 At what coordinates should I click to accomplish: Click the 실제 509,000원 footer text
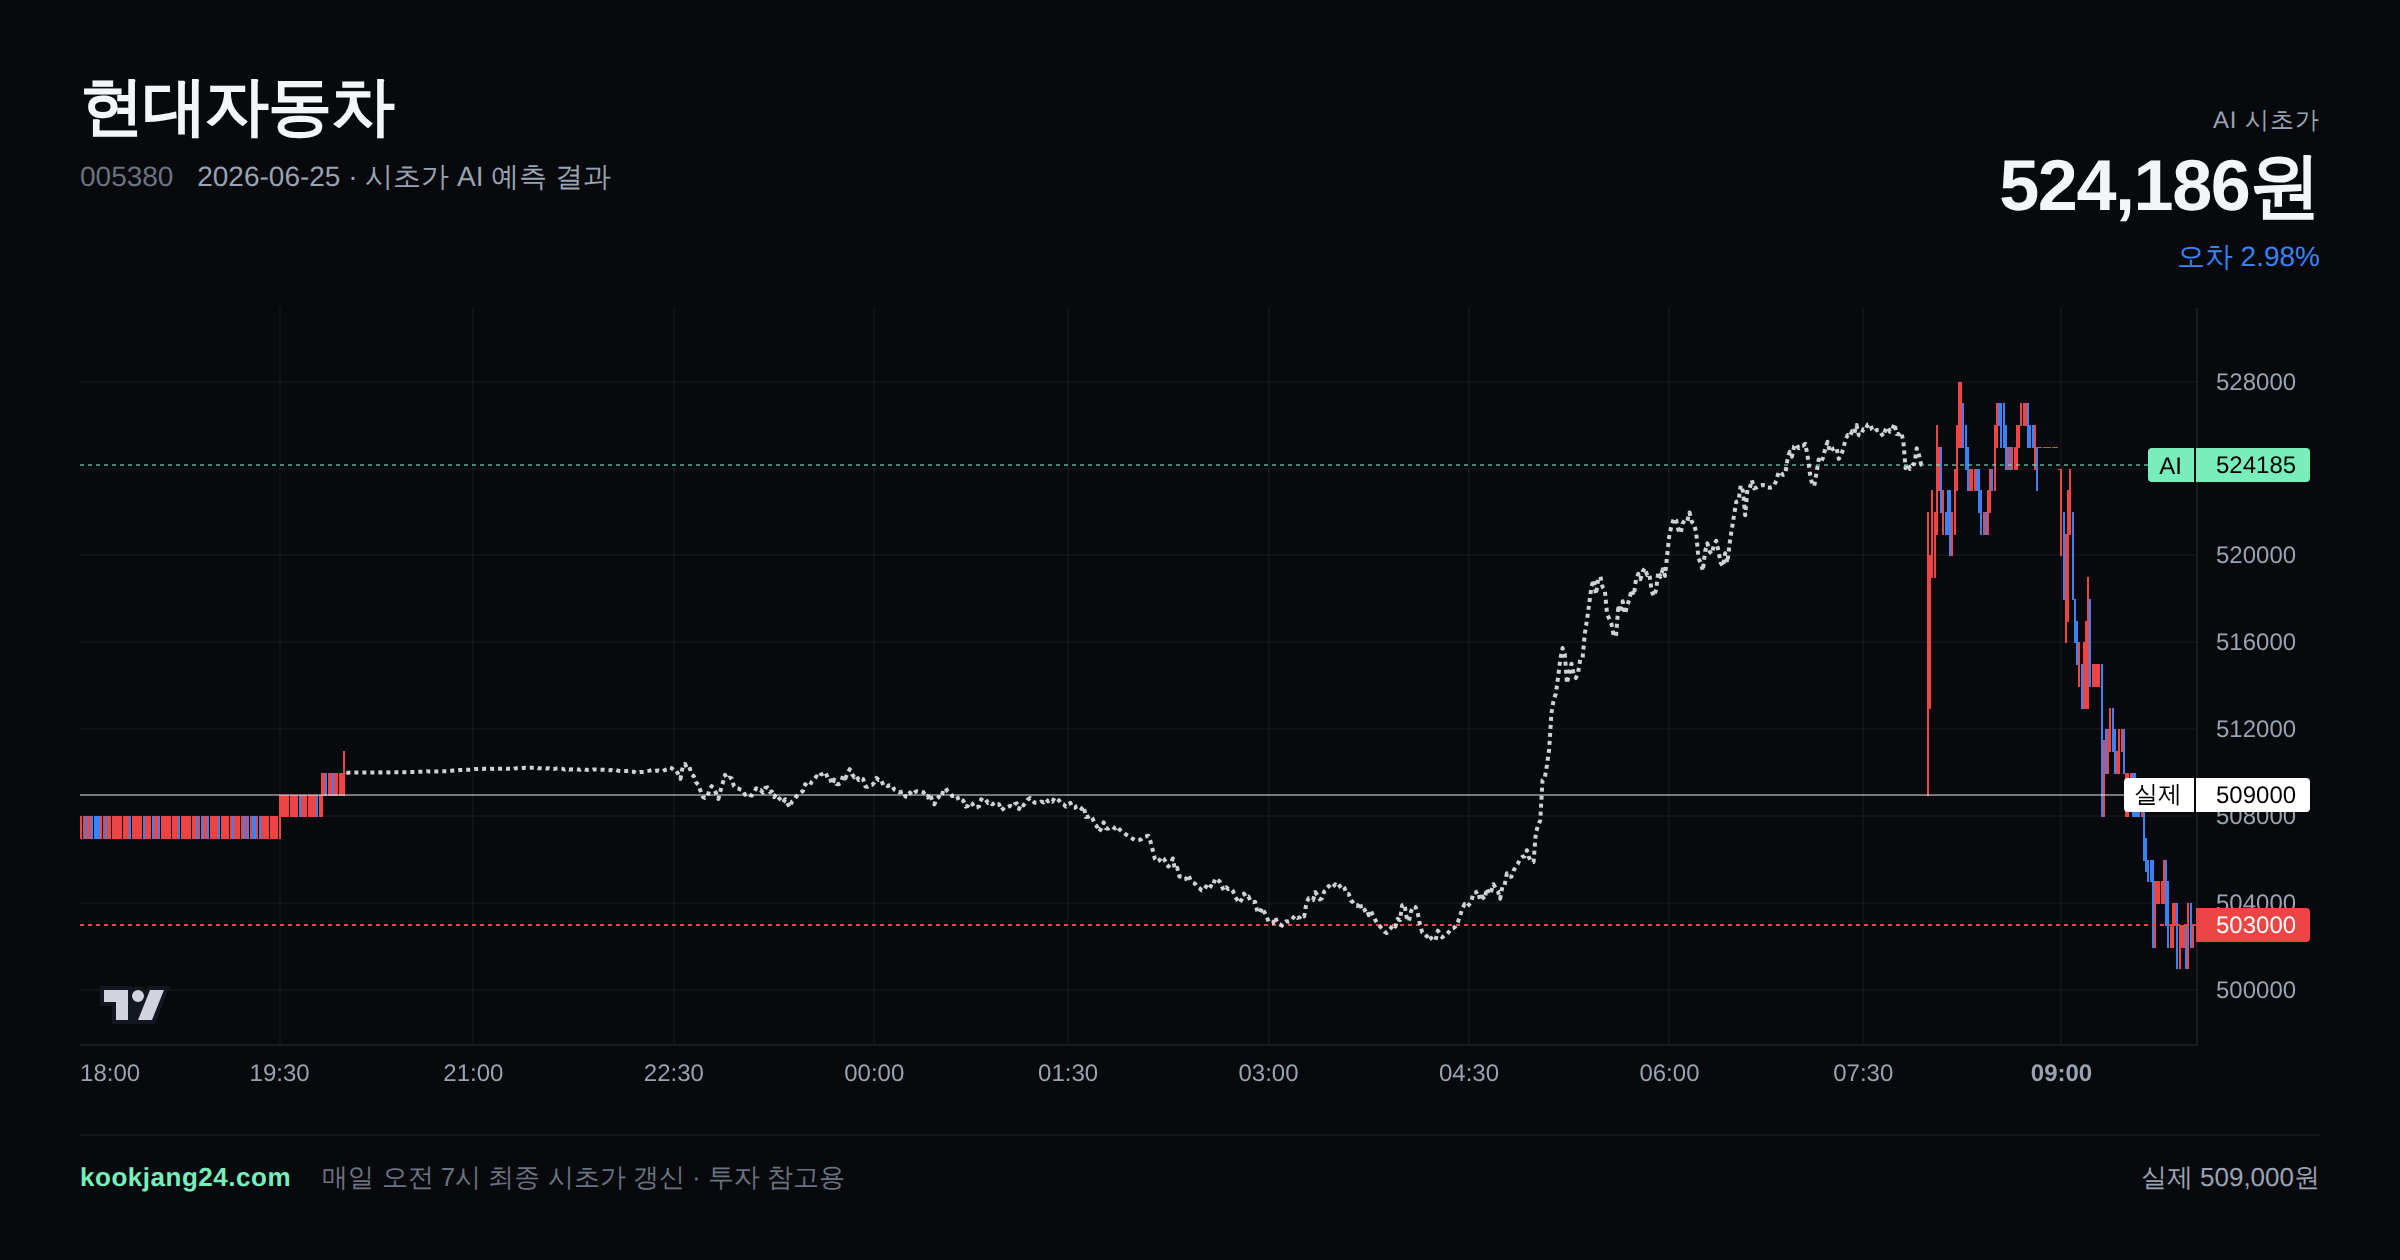(2229, 1177)
